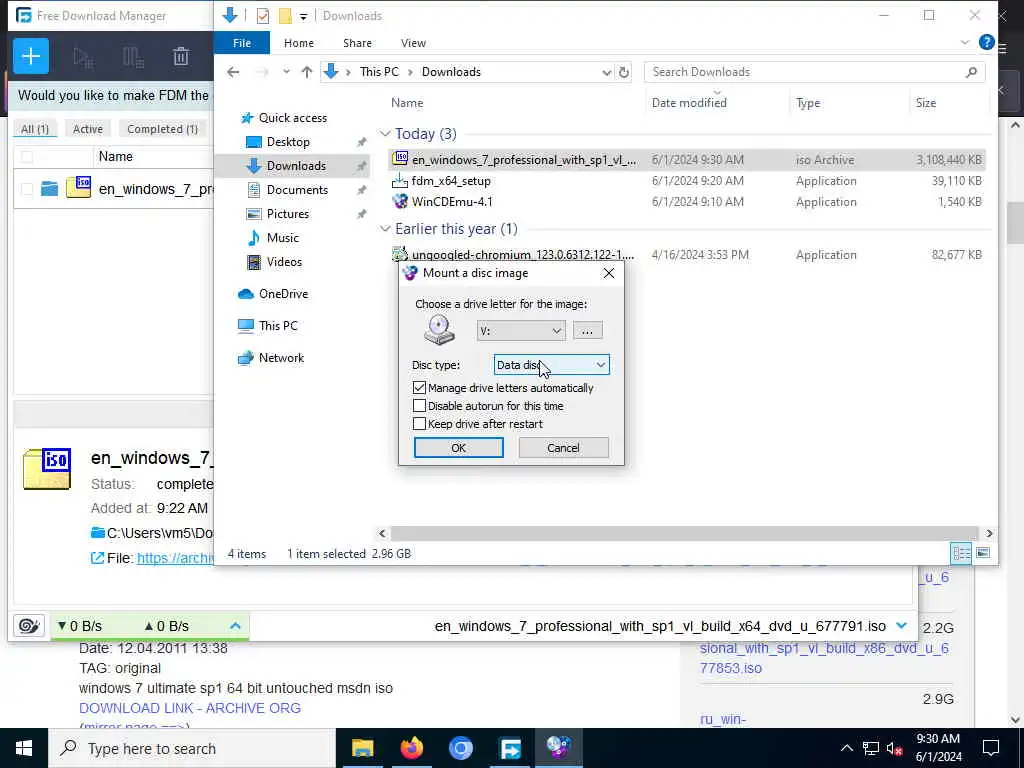Click the muted volume tray icon
Screen dimensions: 1024x768
click(x=895, y=748)
